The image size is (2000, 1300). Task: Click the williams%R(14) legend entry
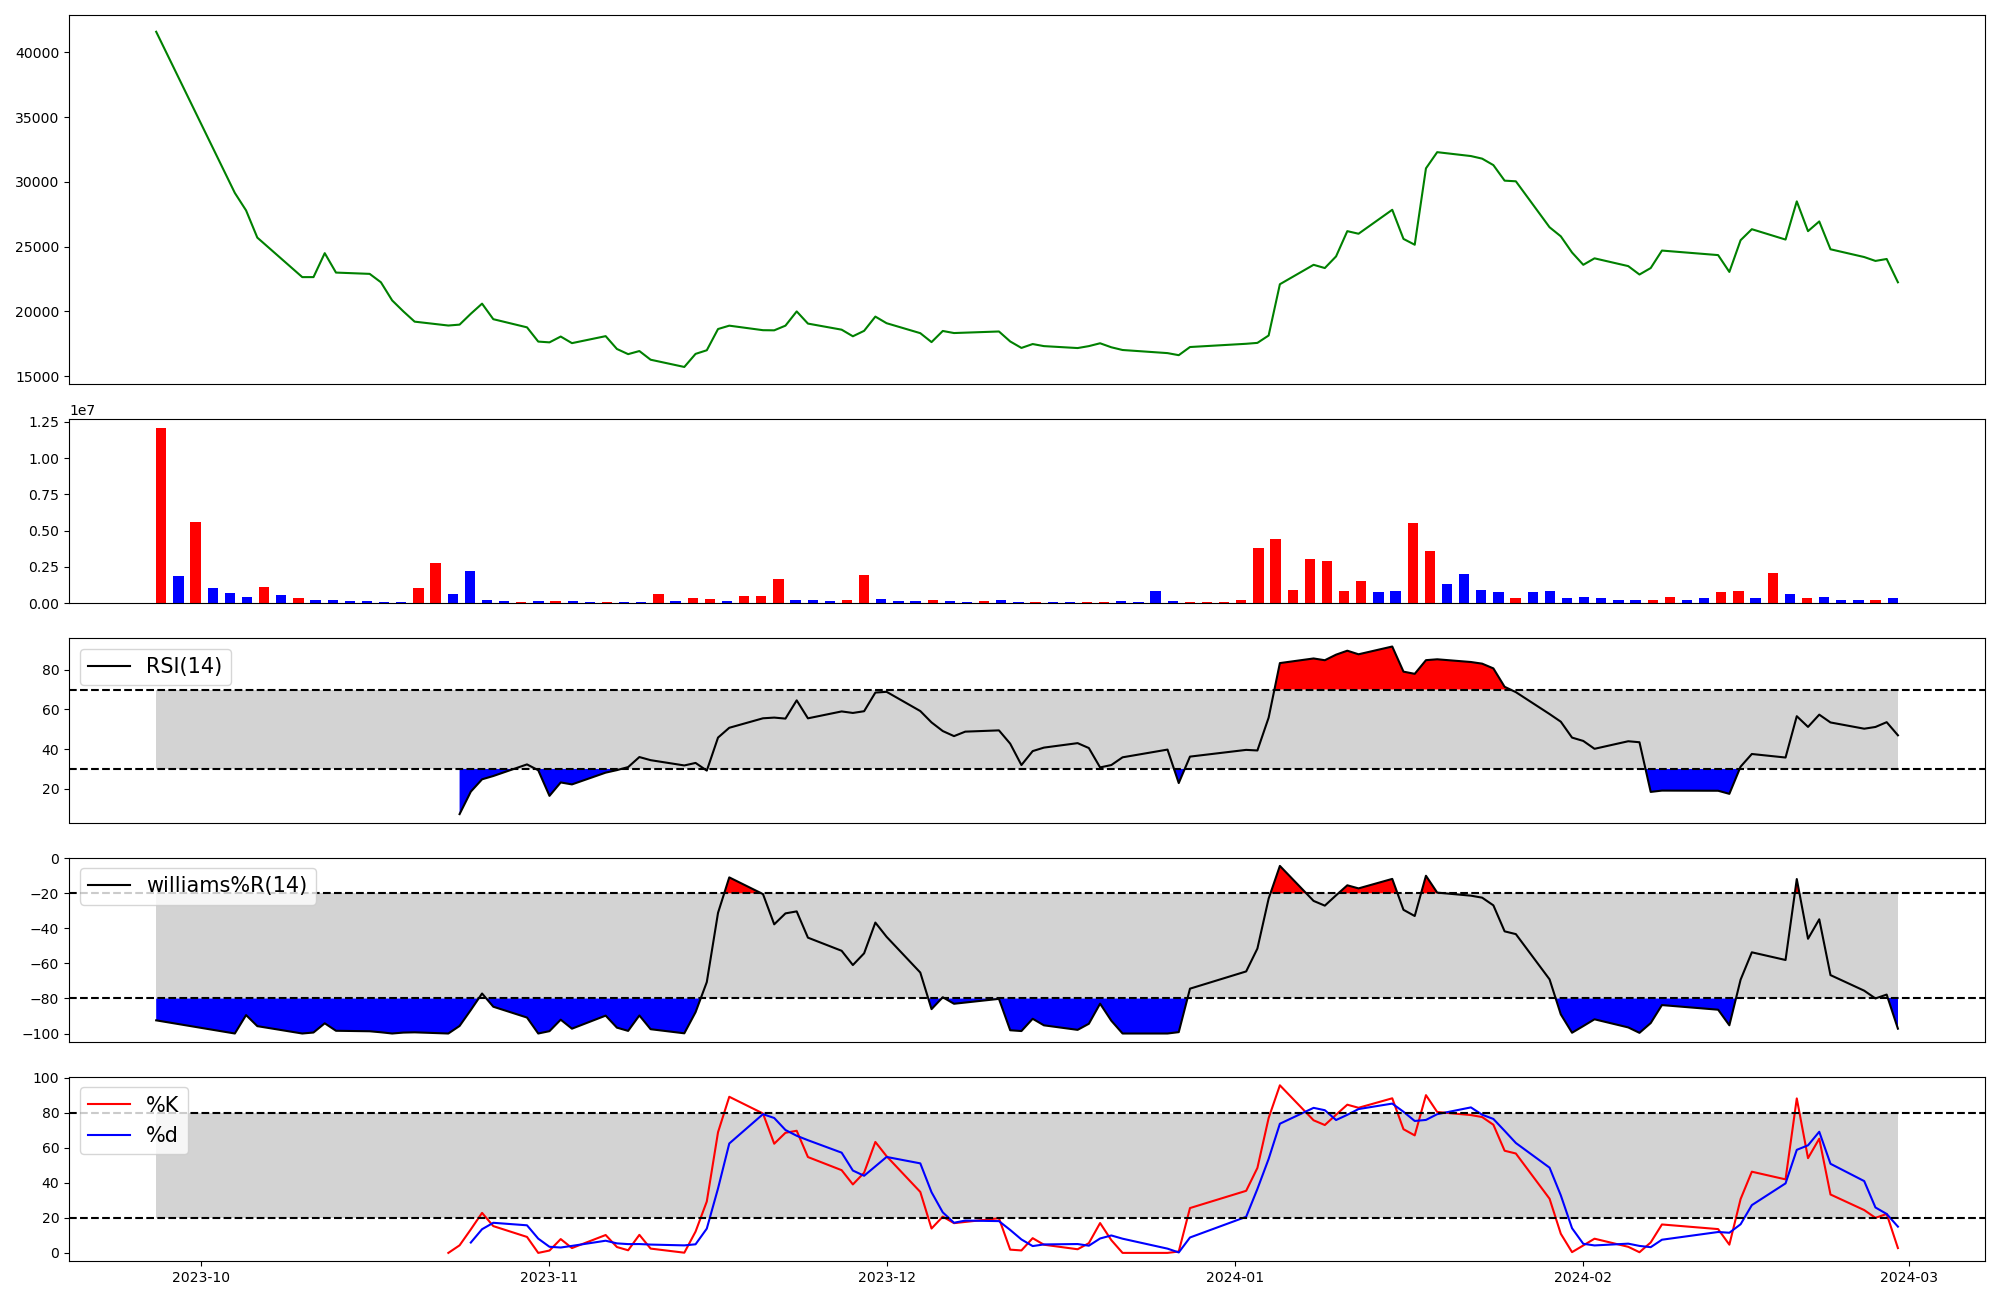tap(226, 885)
